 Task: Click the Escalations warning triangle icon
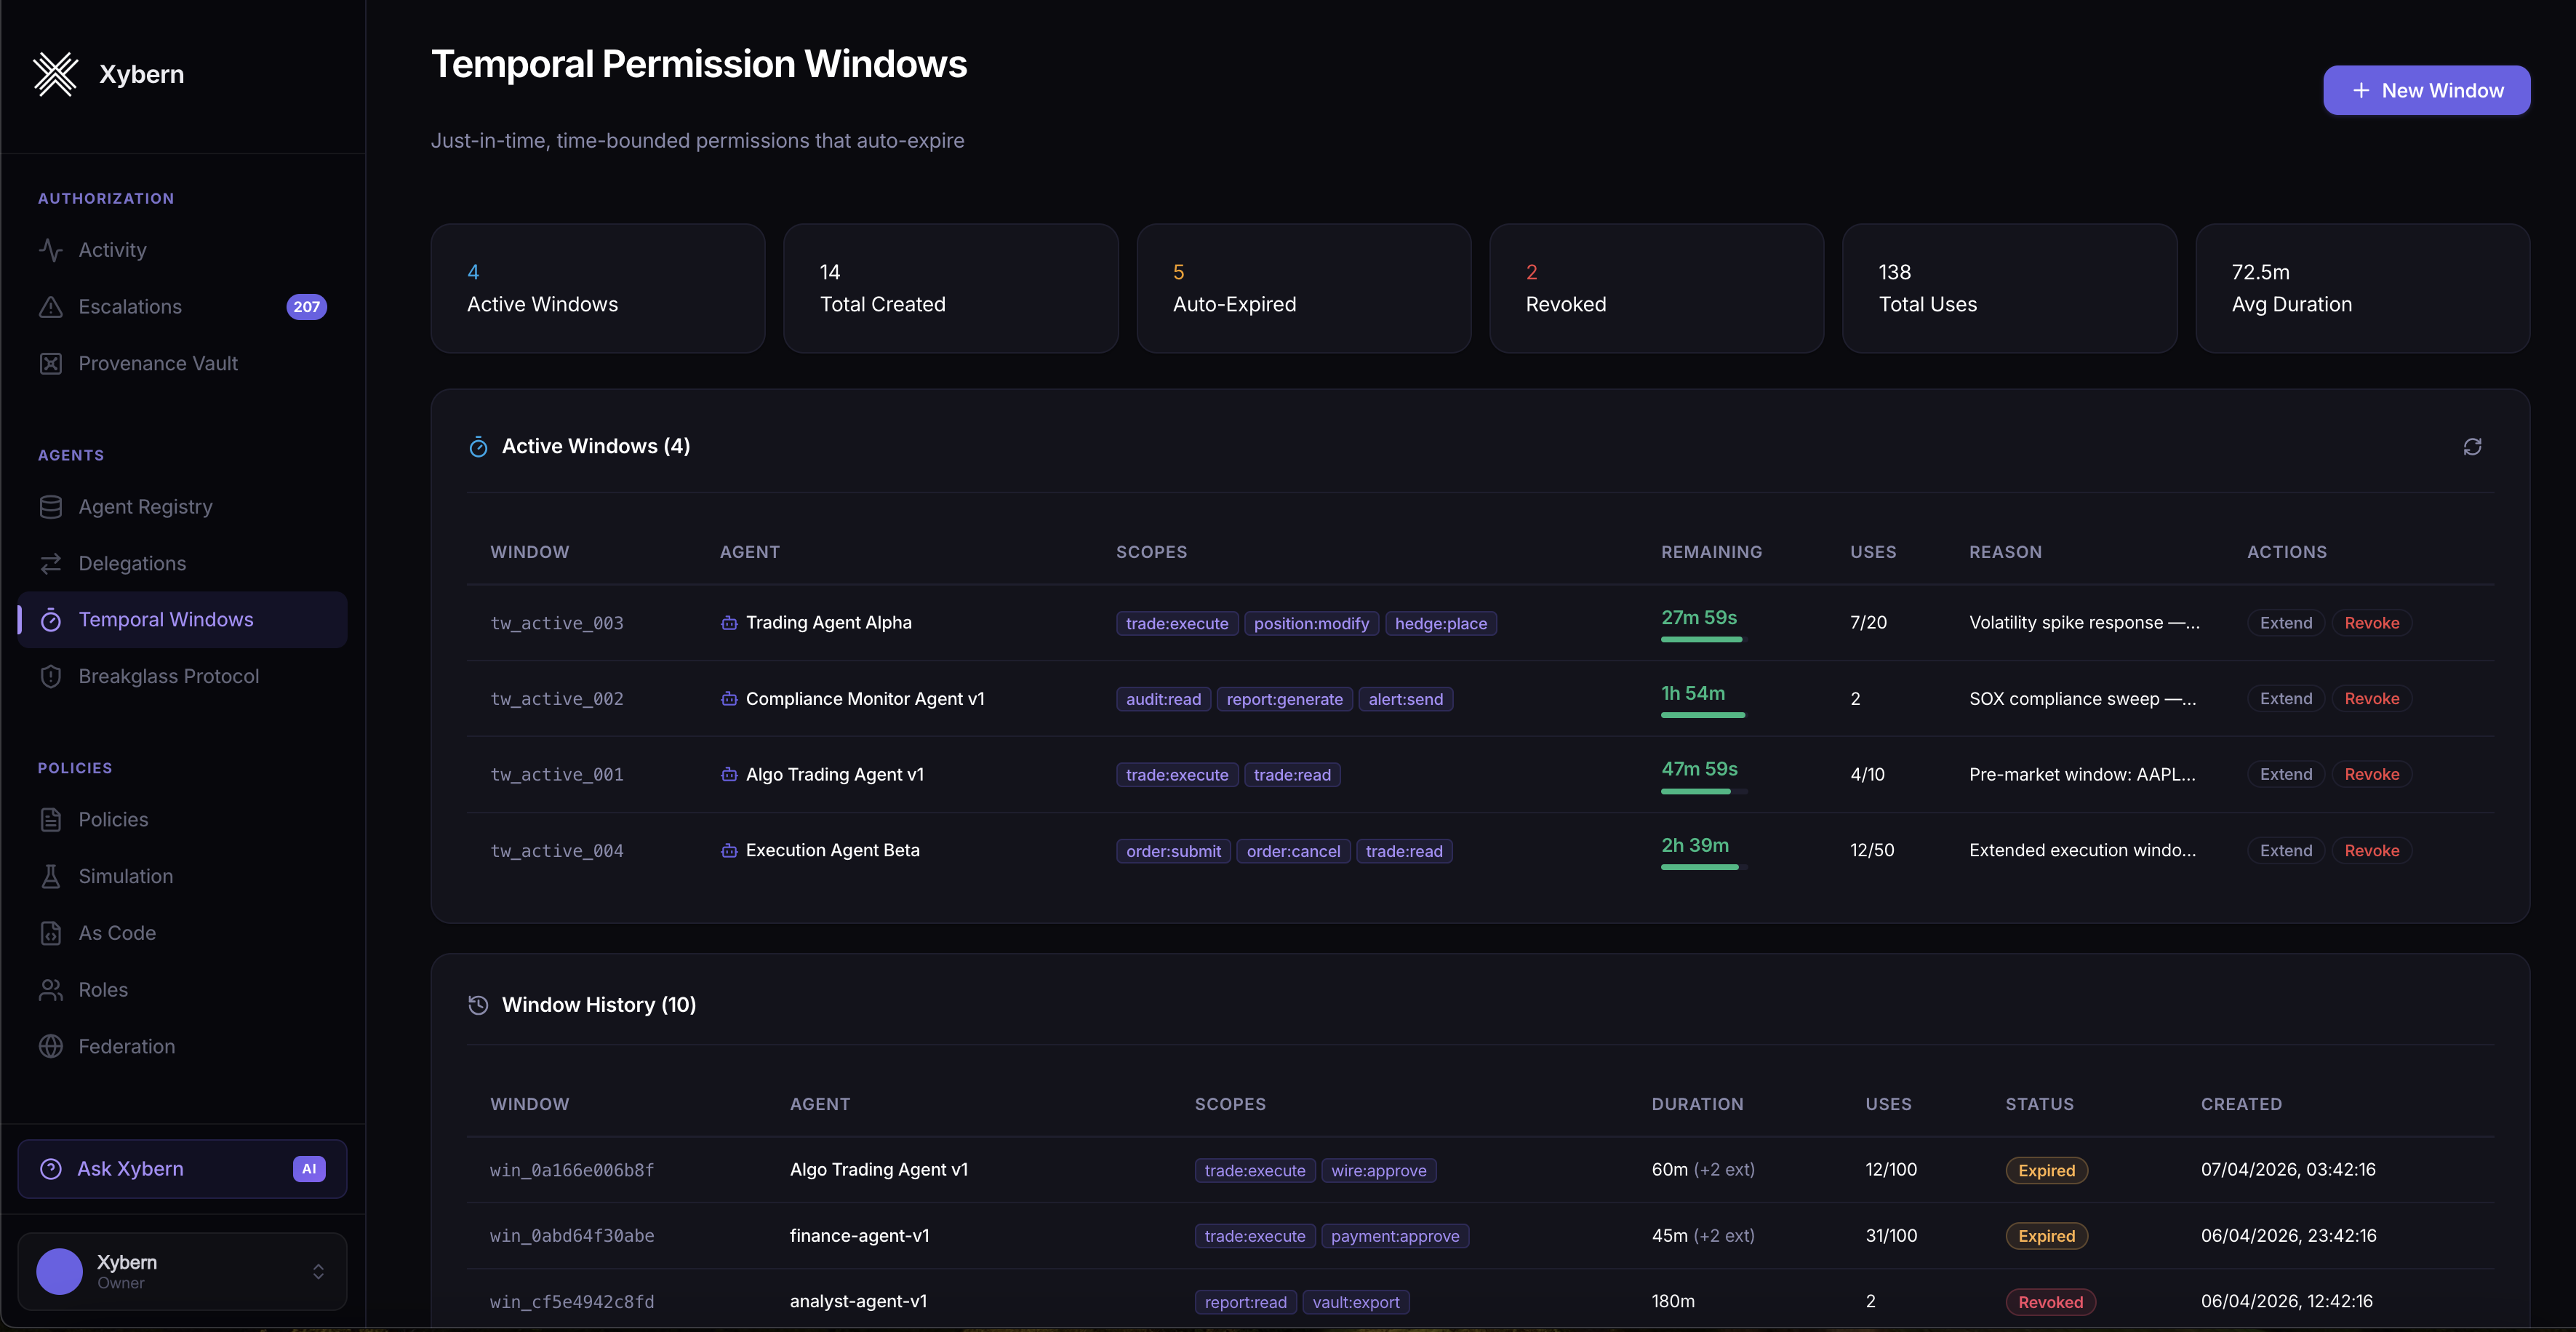tap(50, 307)
